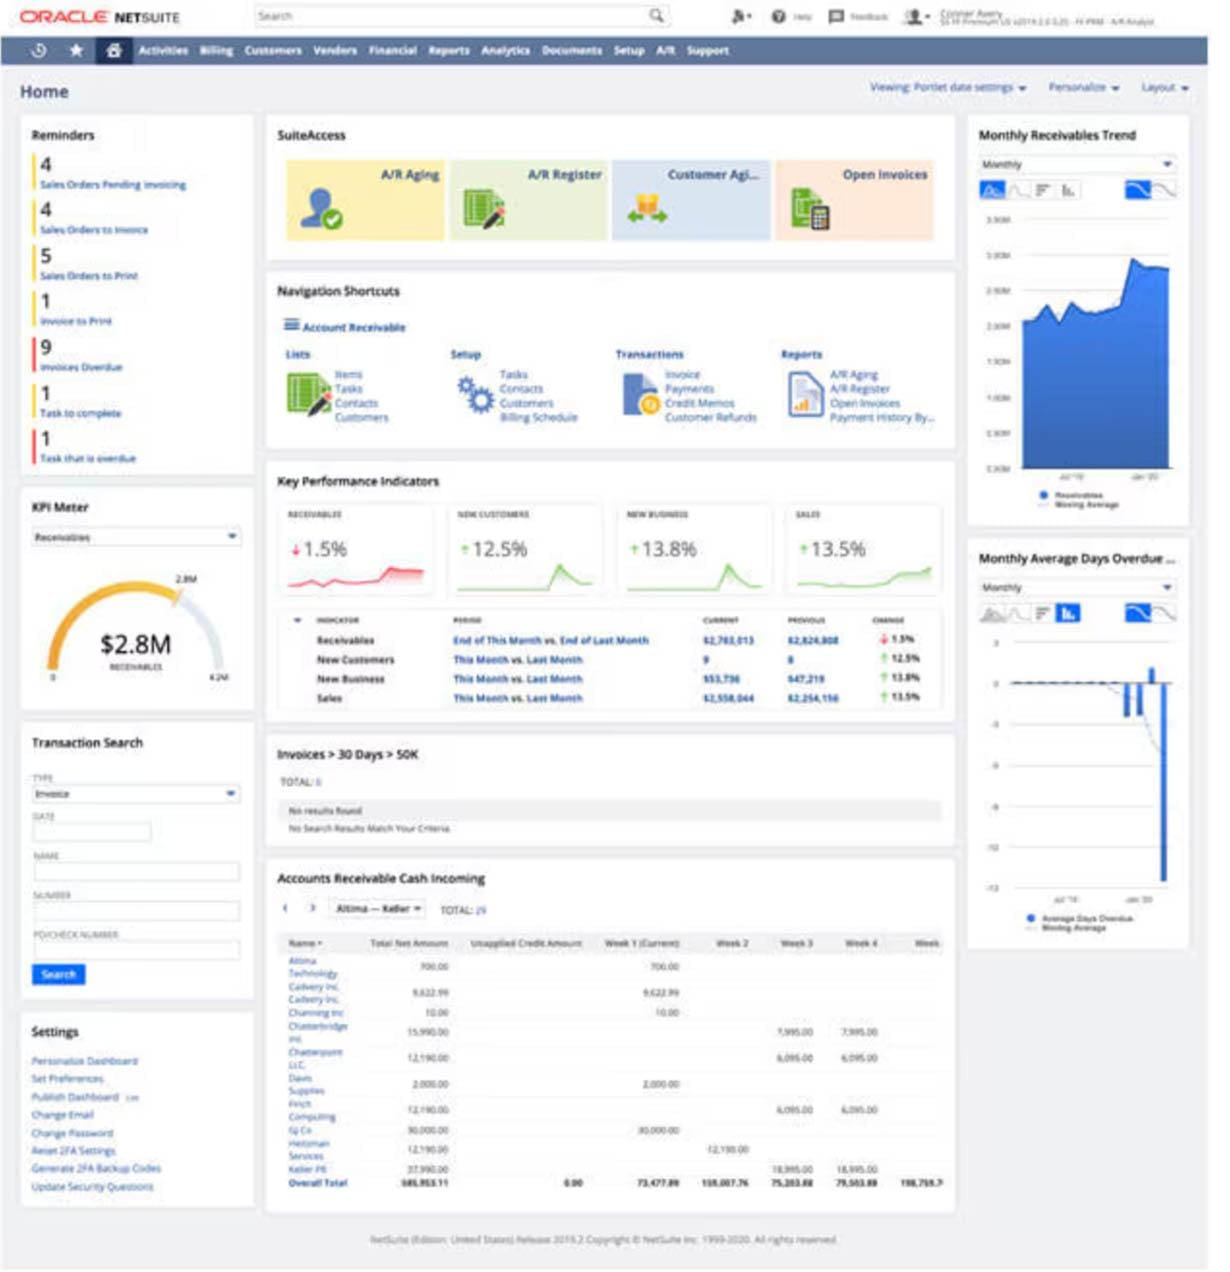Image resolution: width=1230 pixels, height=1272 pixels.
Task: Open the Reports menu in navigation bar
Action: pyautogui.click(x=449, y=50)
